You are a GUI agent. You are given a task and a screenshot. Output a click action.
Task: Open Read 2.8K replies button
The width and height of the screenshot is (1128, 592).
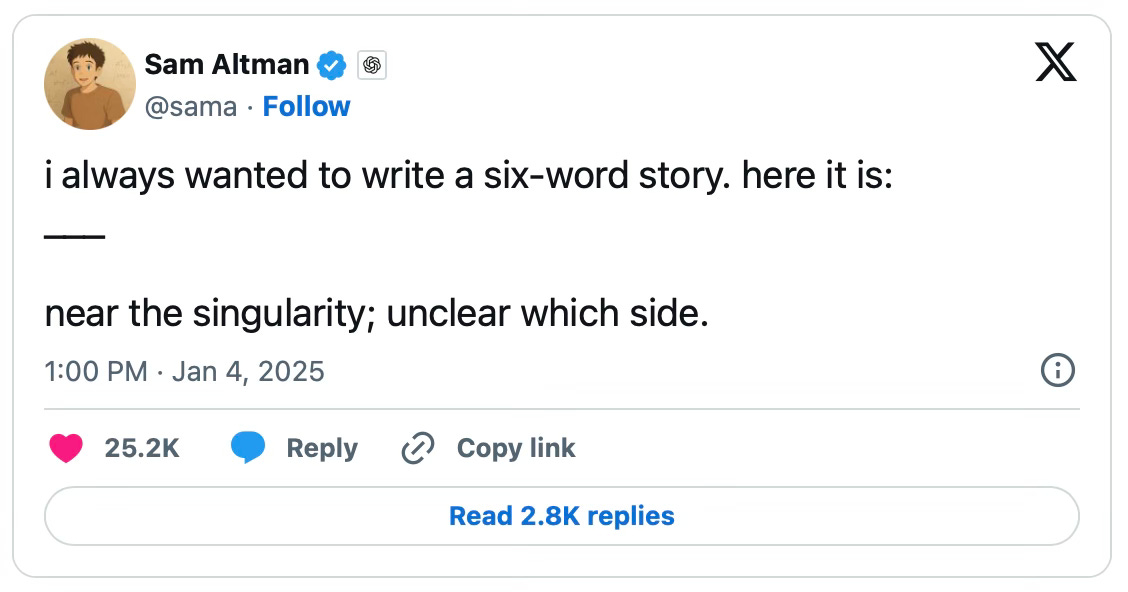point(562,516)
